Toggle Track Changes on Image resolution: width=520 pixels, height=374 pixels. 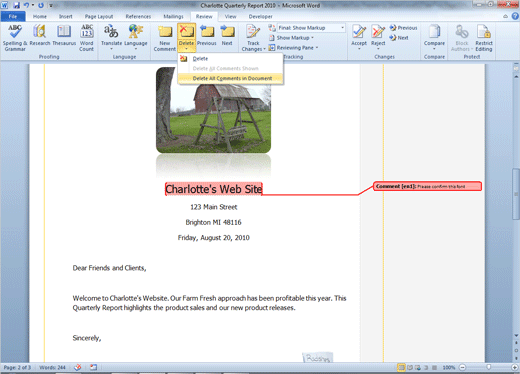tap(253, 33)
